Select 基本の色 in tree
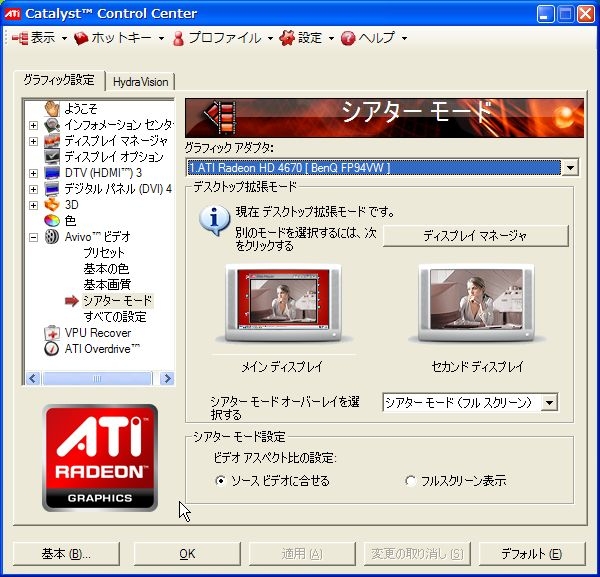Image resolution: width=600 pixels, height=577 pixels. coord(106,269)
